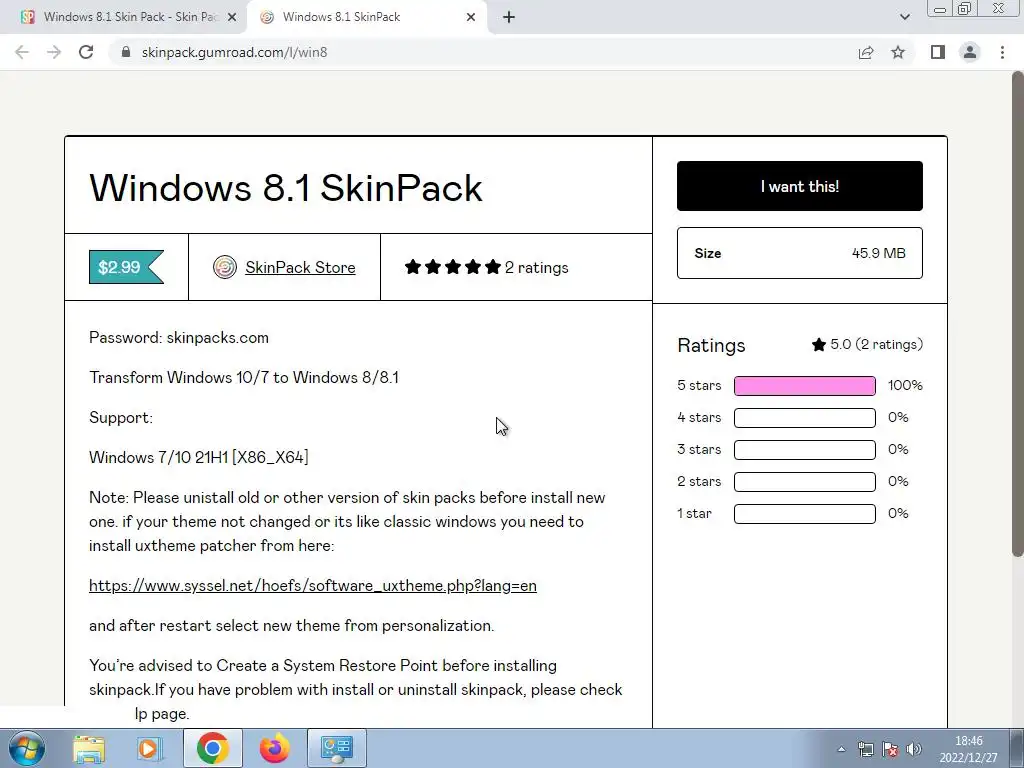Click the padlock site info icon
This screenshot has width=1024, height=768.
pos(126,52)
